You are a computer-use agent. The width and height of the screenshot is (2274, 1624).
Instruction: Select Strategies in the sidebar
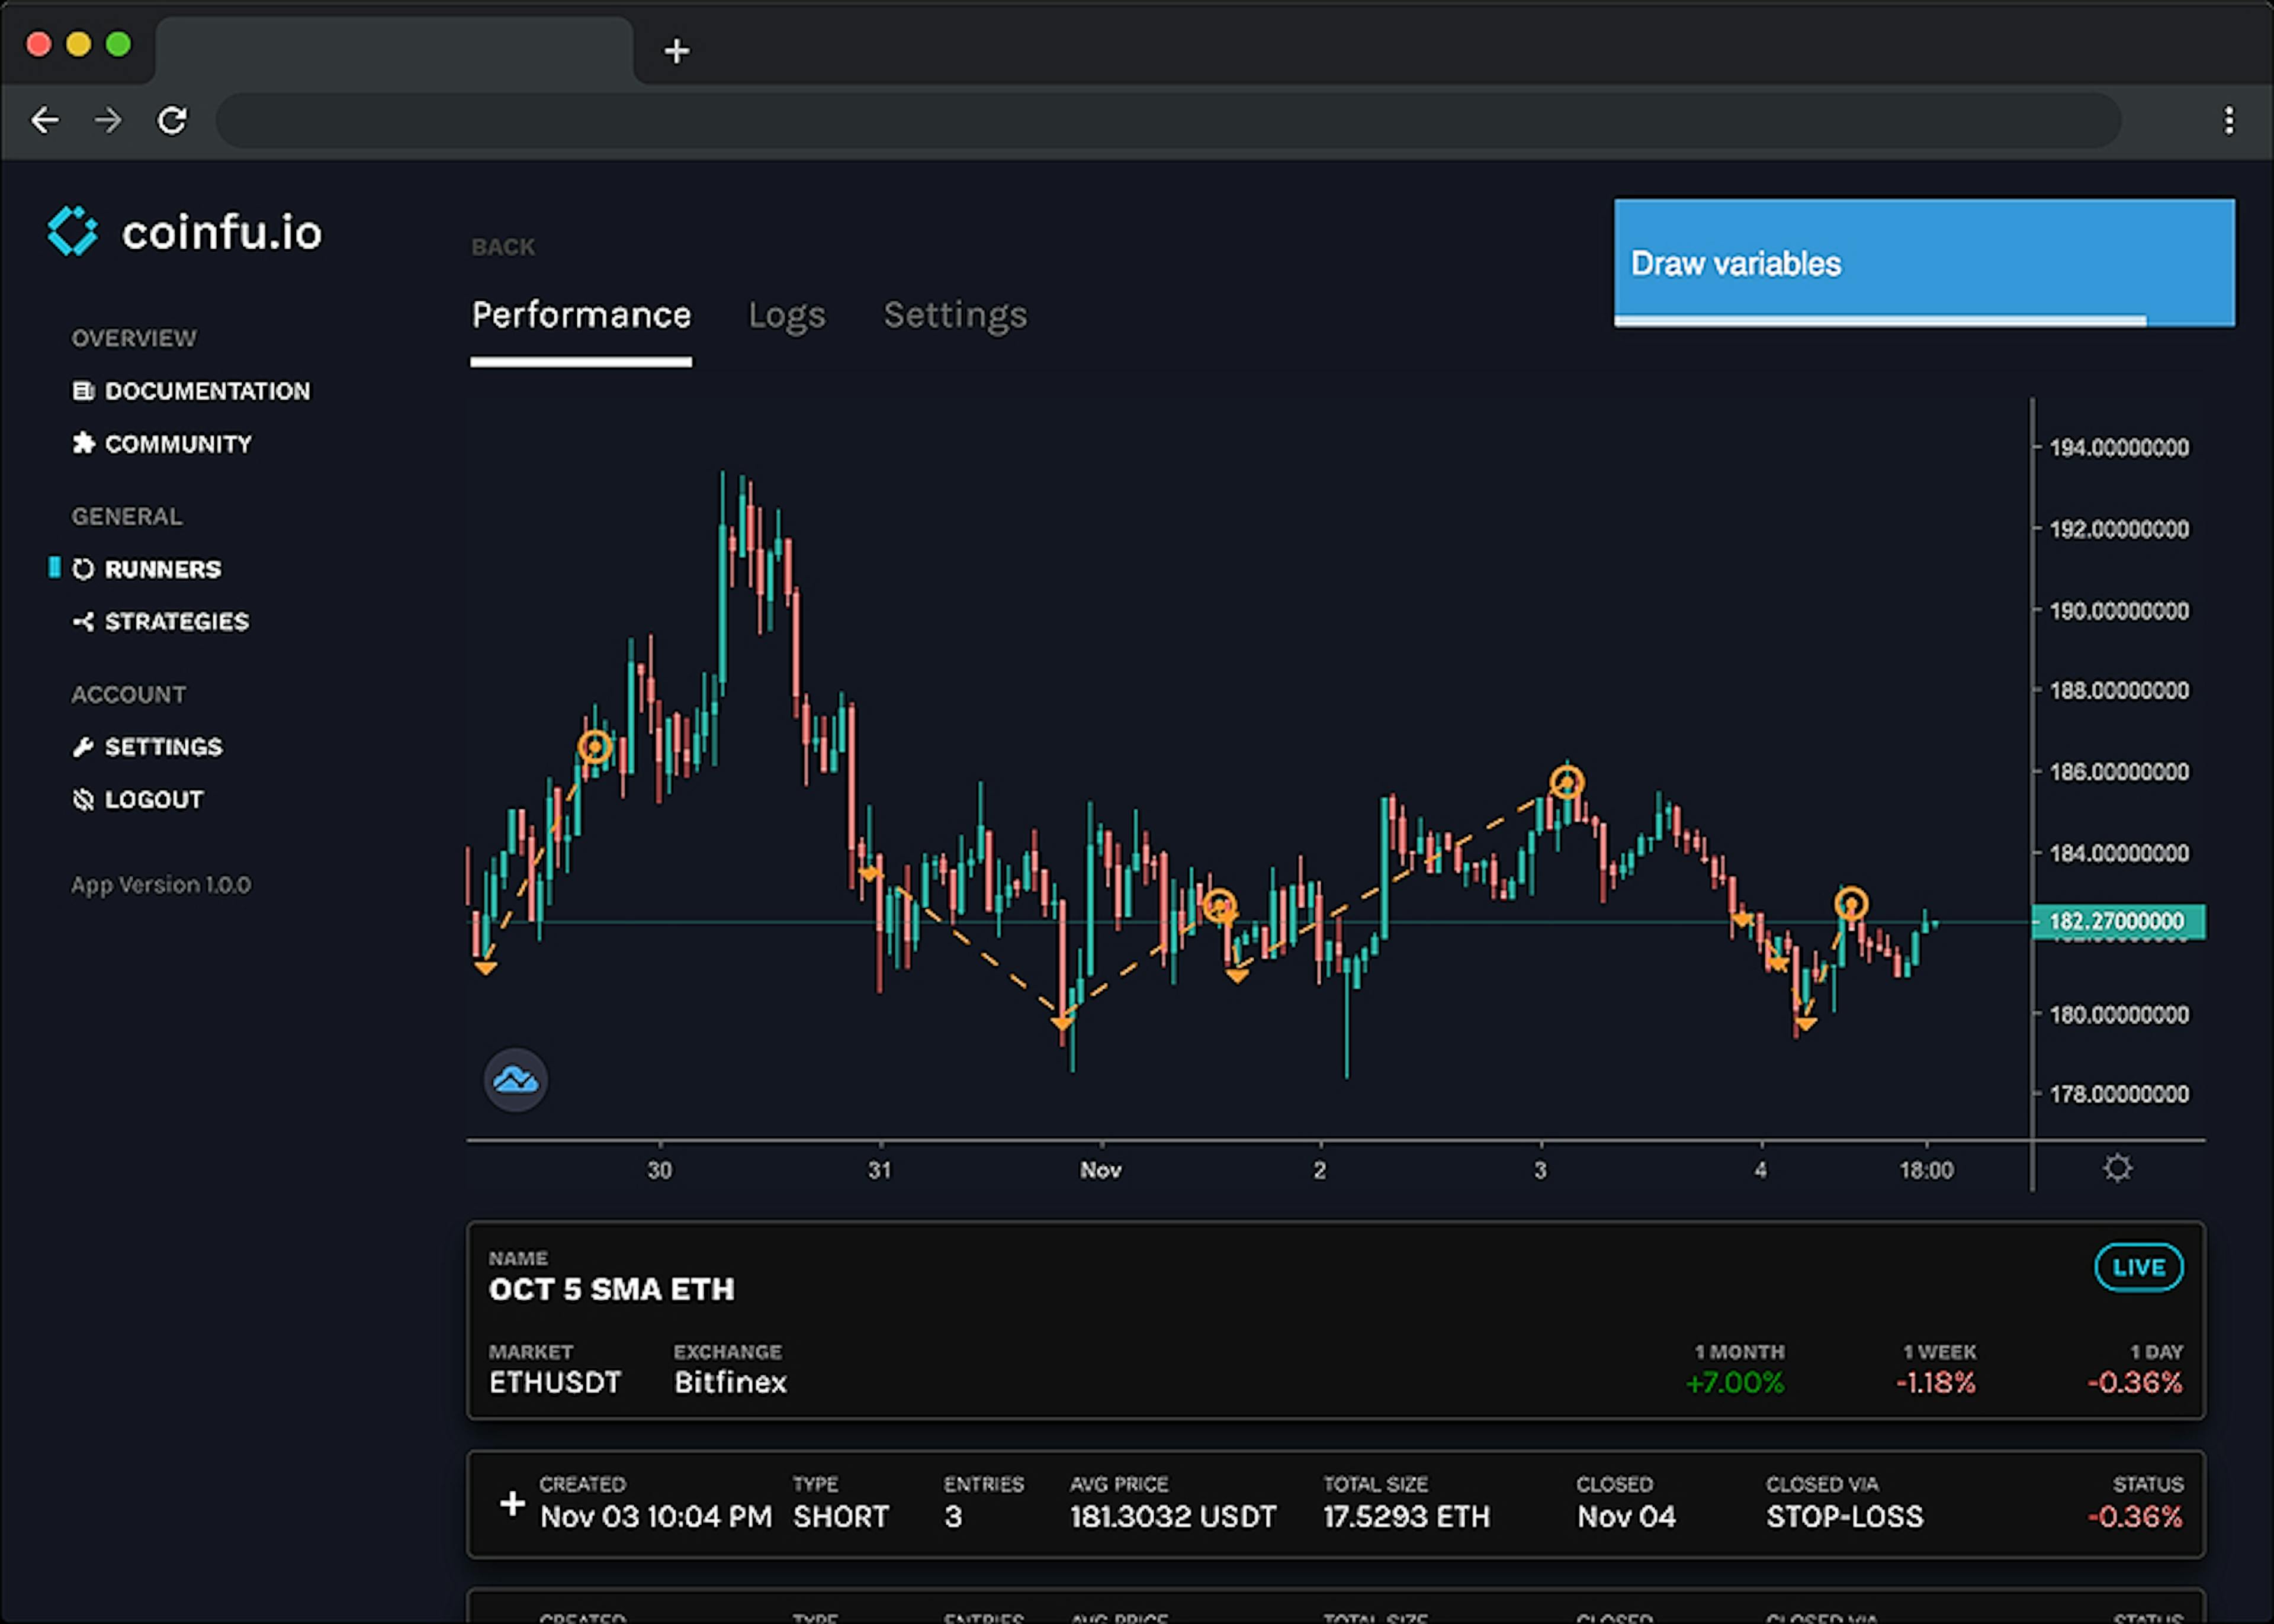[177, 621]
